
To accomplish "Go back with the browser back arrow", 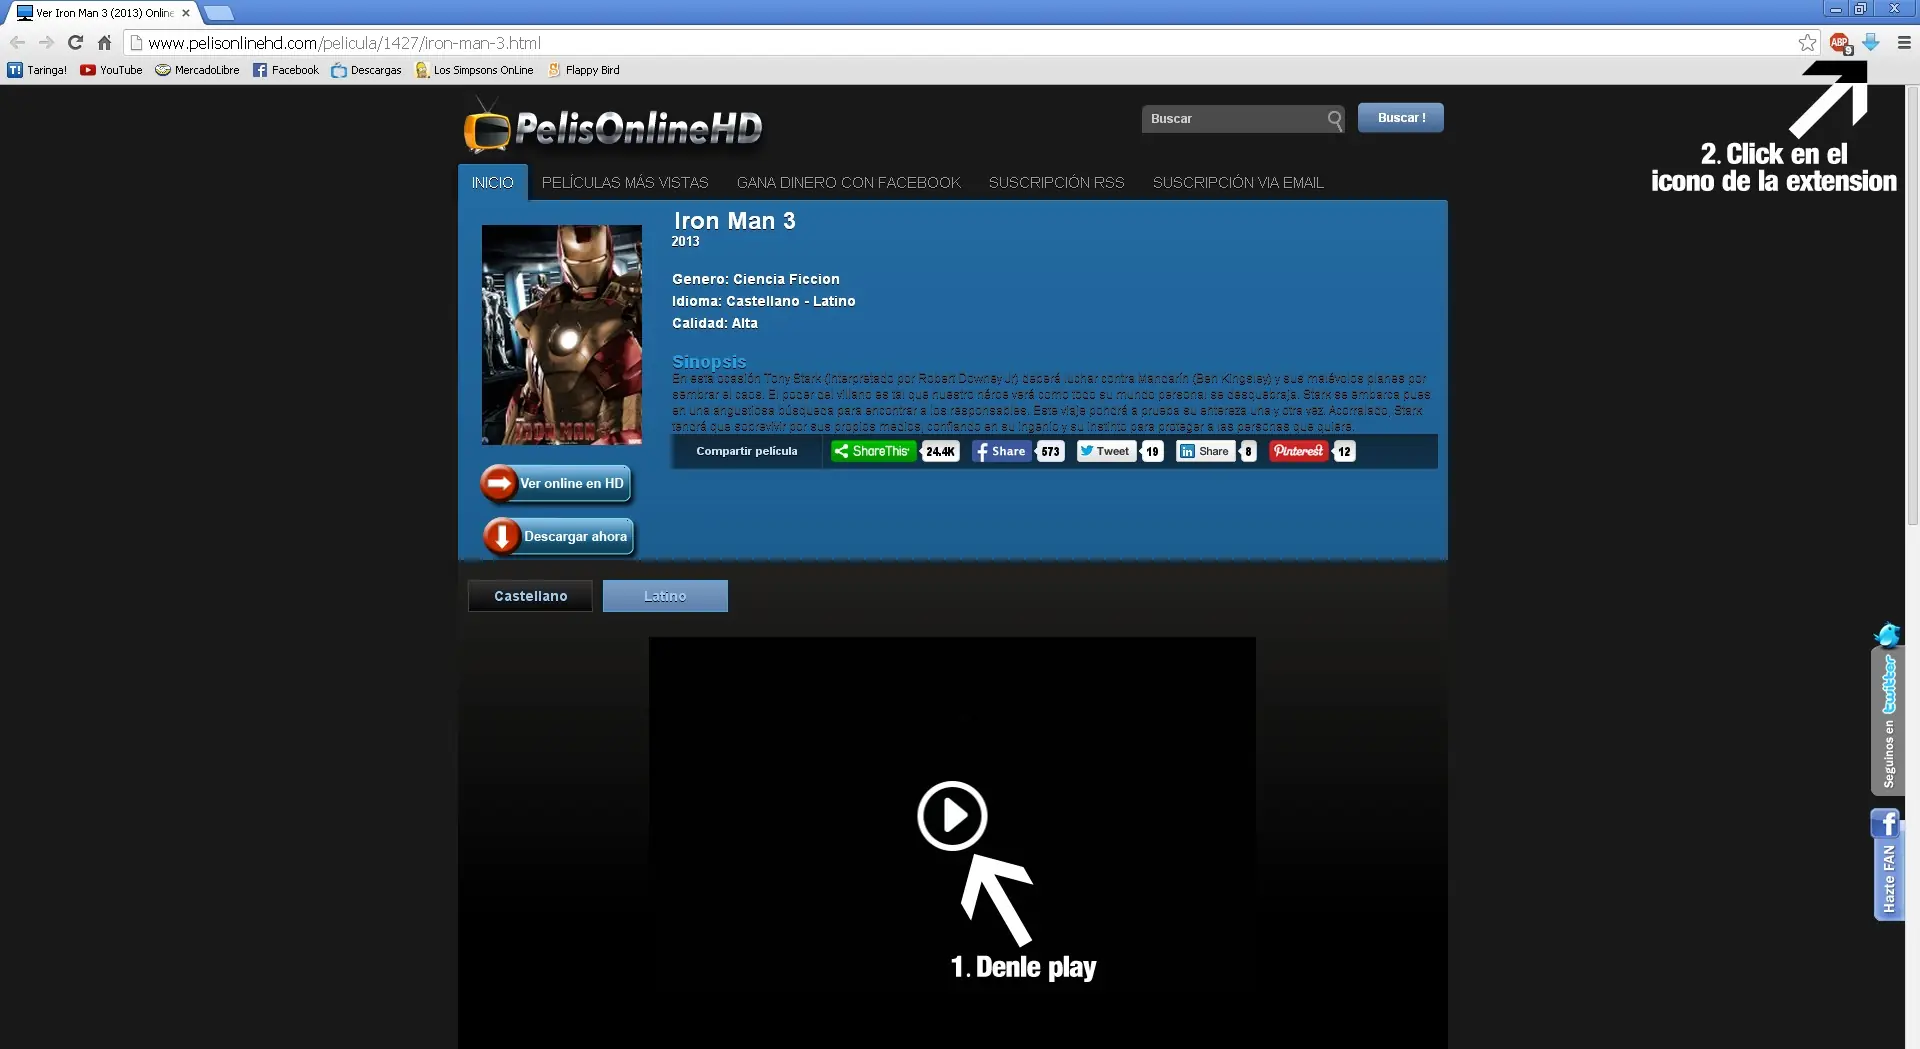I will coord(17,43).
